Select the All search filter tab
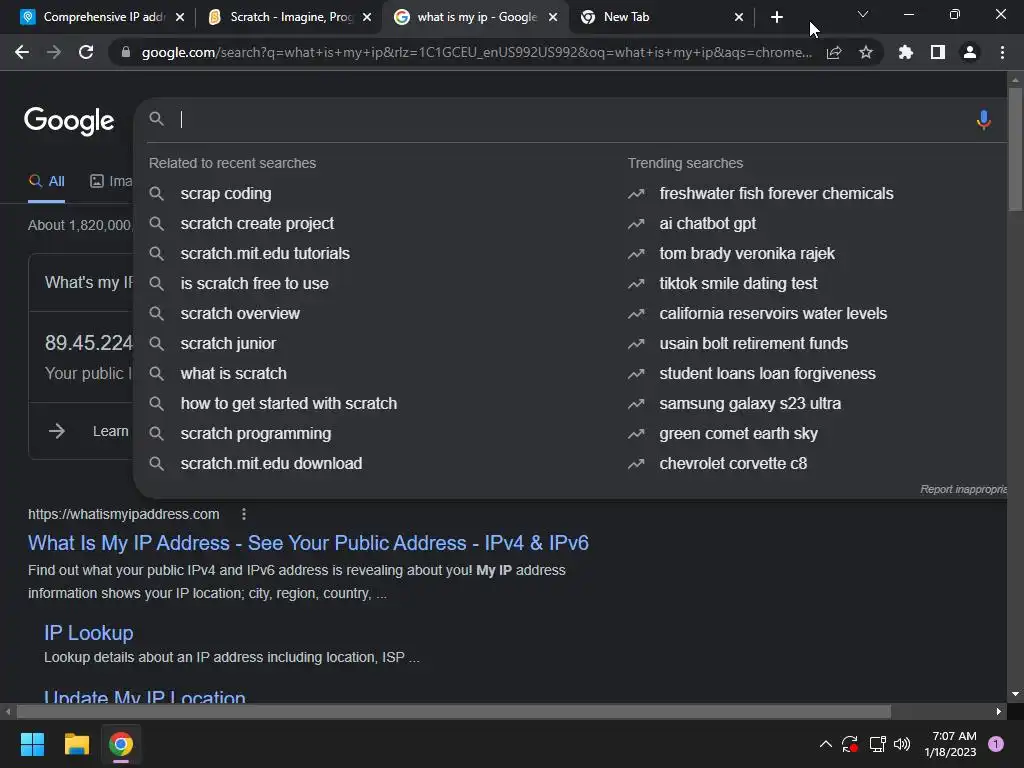 (46, 182)
